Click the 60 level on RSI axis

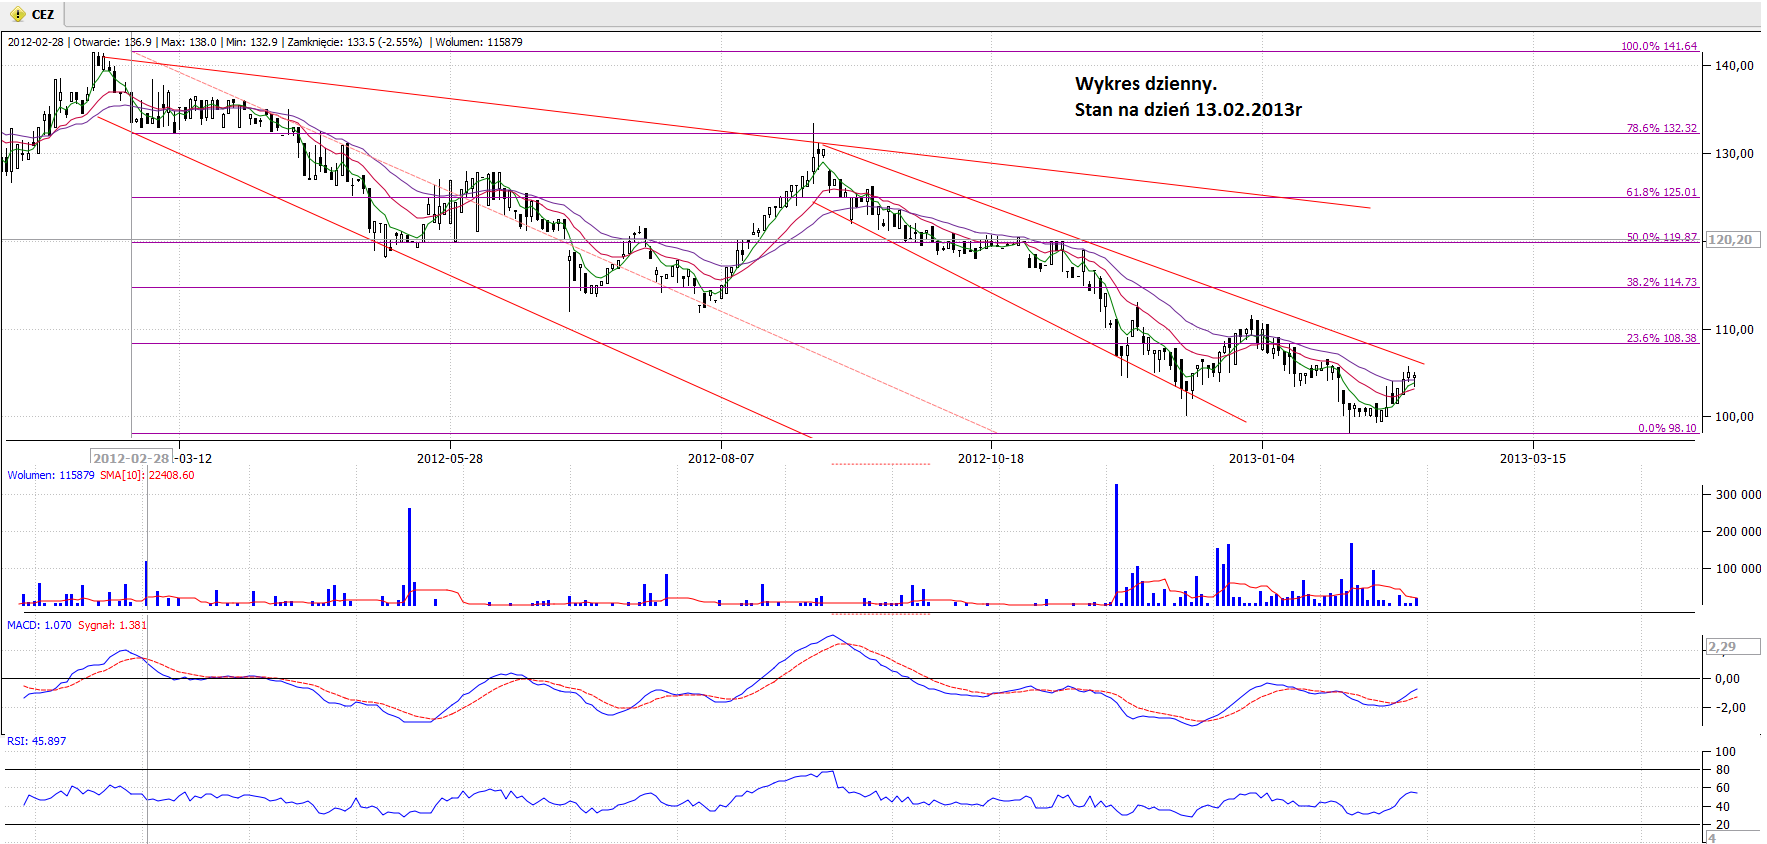(1722, 788)
